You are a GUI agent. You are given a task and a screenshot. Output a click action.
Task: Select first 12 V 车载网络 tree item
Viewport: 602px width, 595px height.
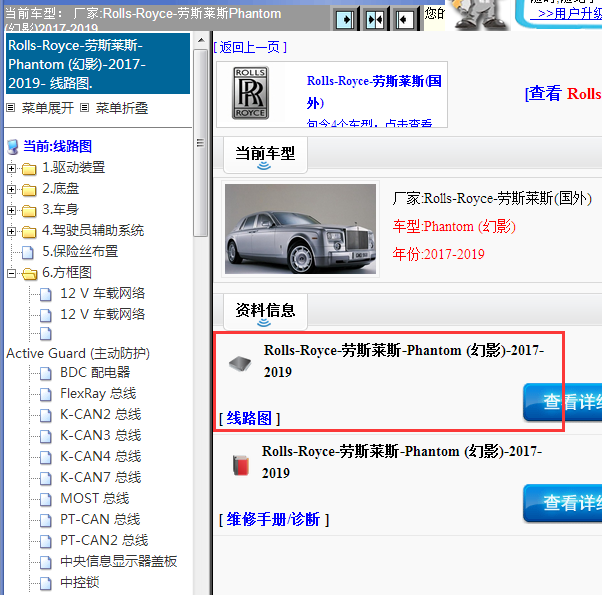click(103, 293)
